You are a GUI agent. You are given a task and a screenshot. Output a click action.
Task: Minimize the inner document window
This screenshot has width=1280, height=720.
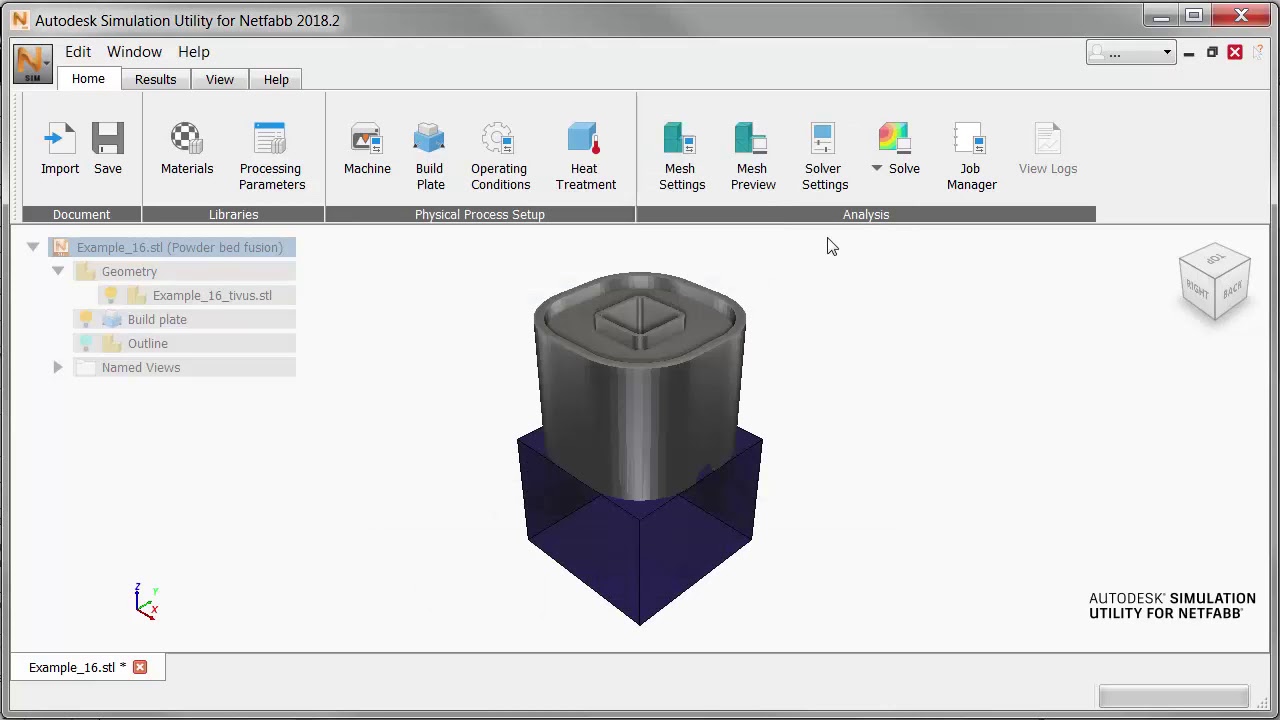pyautogui.click(x=1189, y=52)
